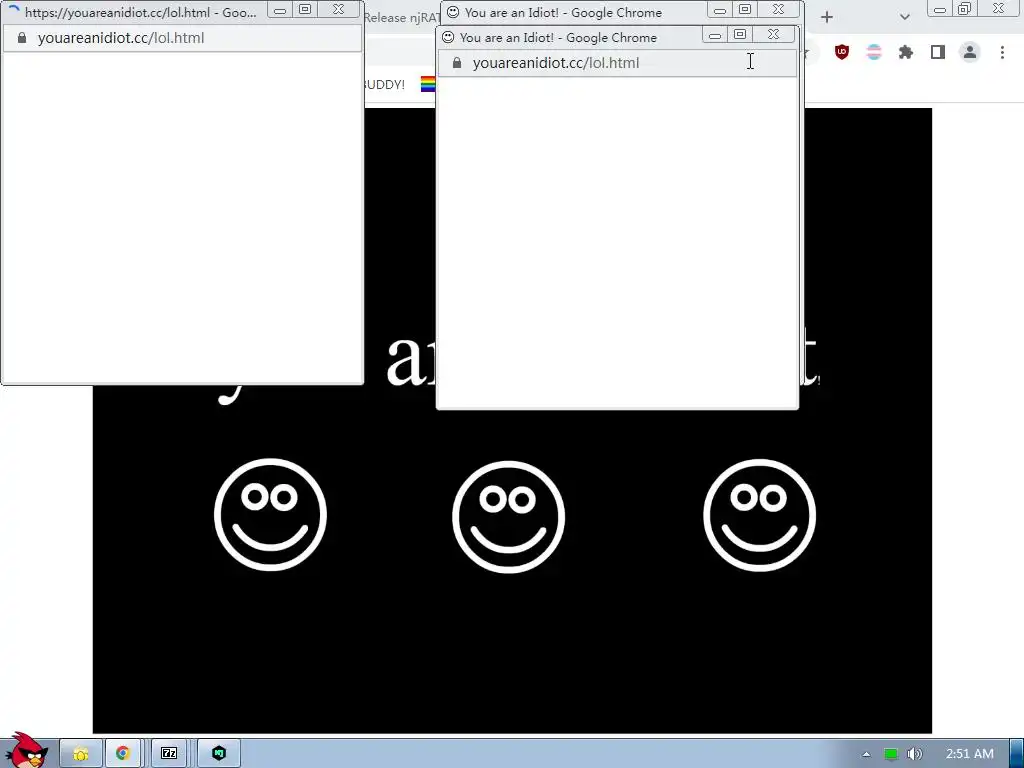
Task: Click the 2:51 AM taskbar clock
Action: [970, 754]
